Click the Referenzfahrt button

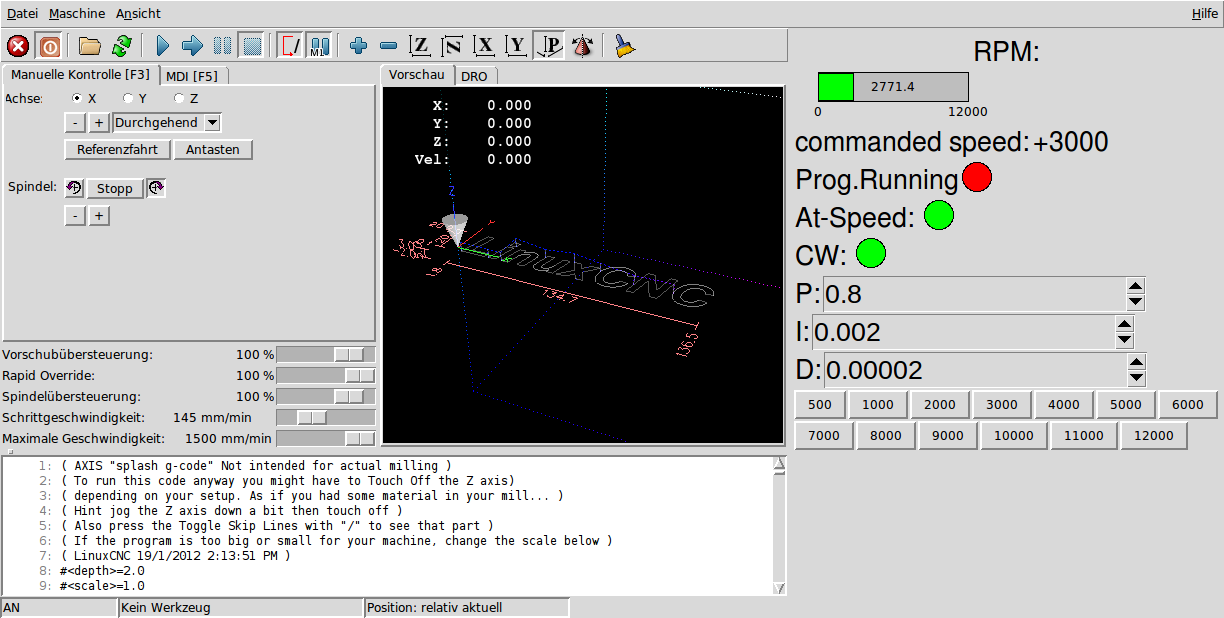point(118,150)
